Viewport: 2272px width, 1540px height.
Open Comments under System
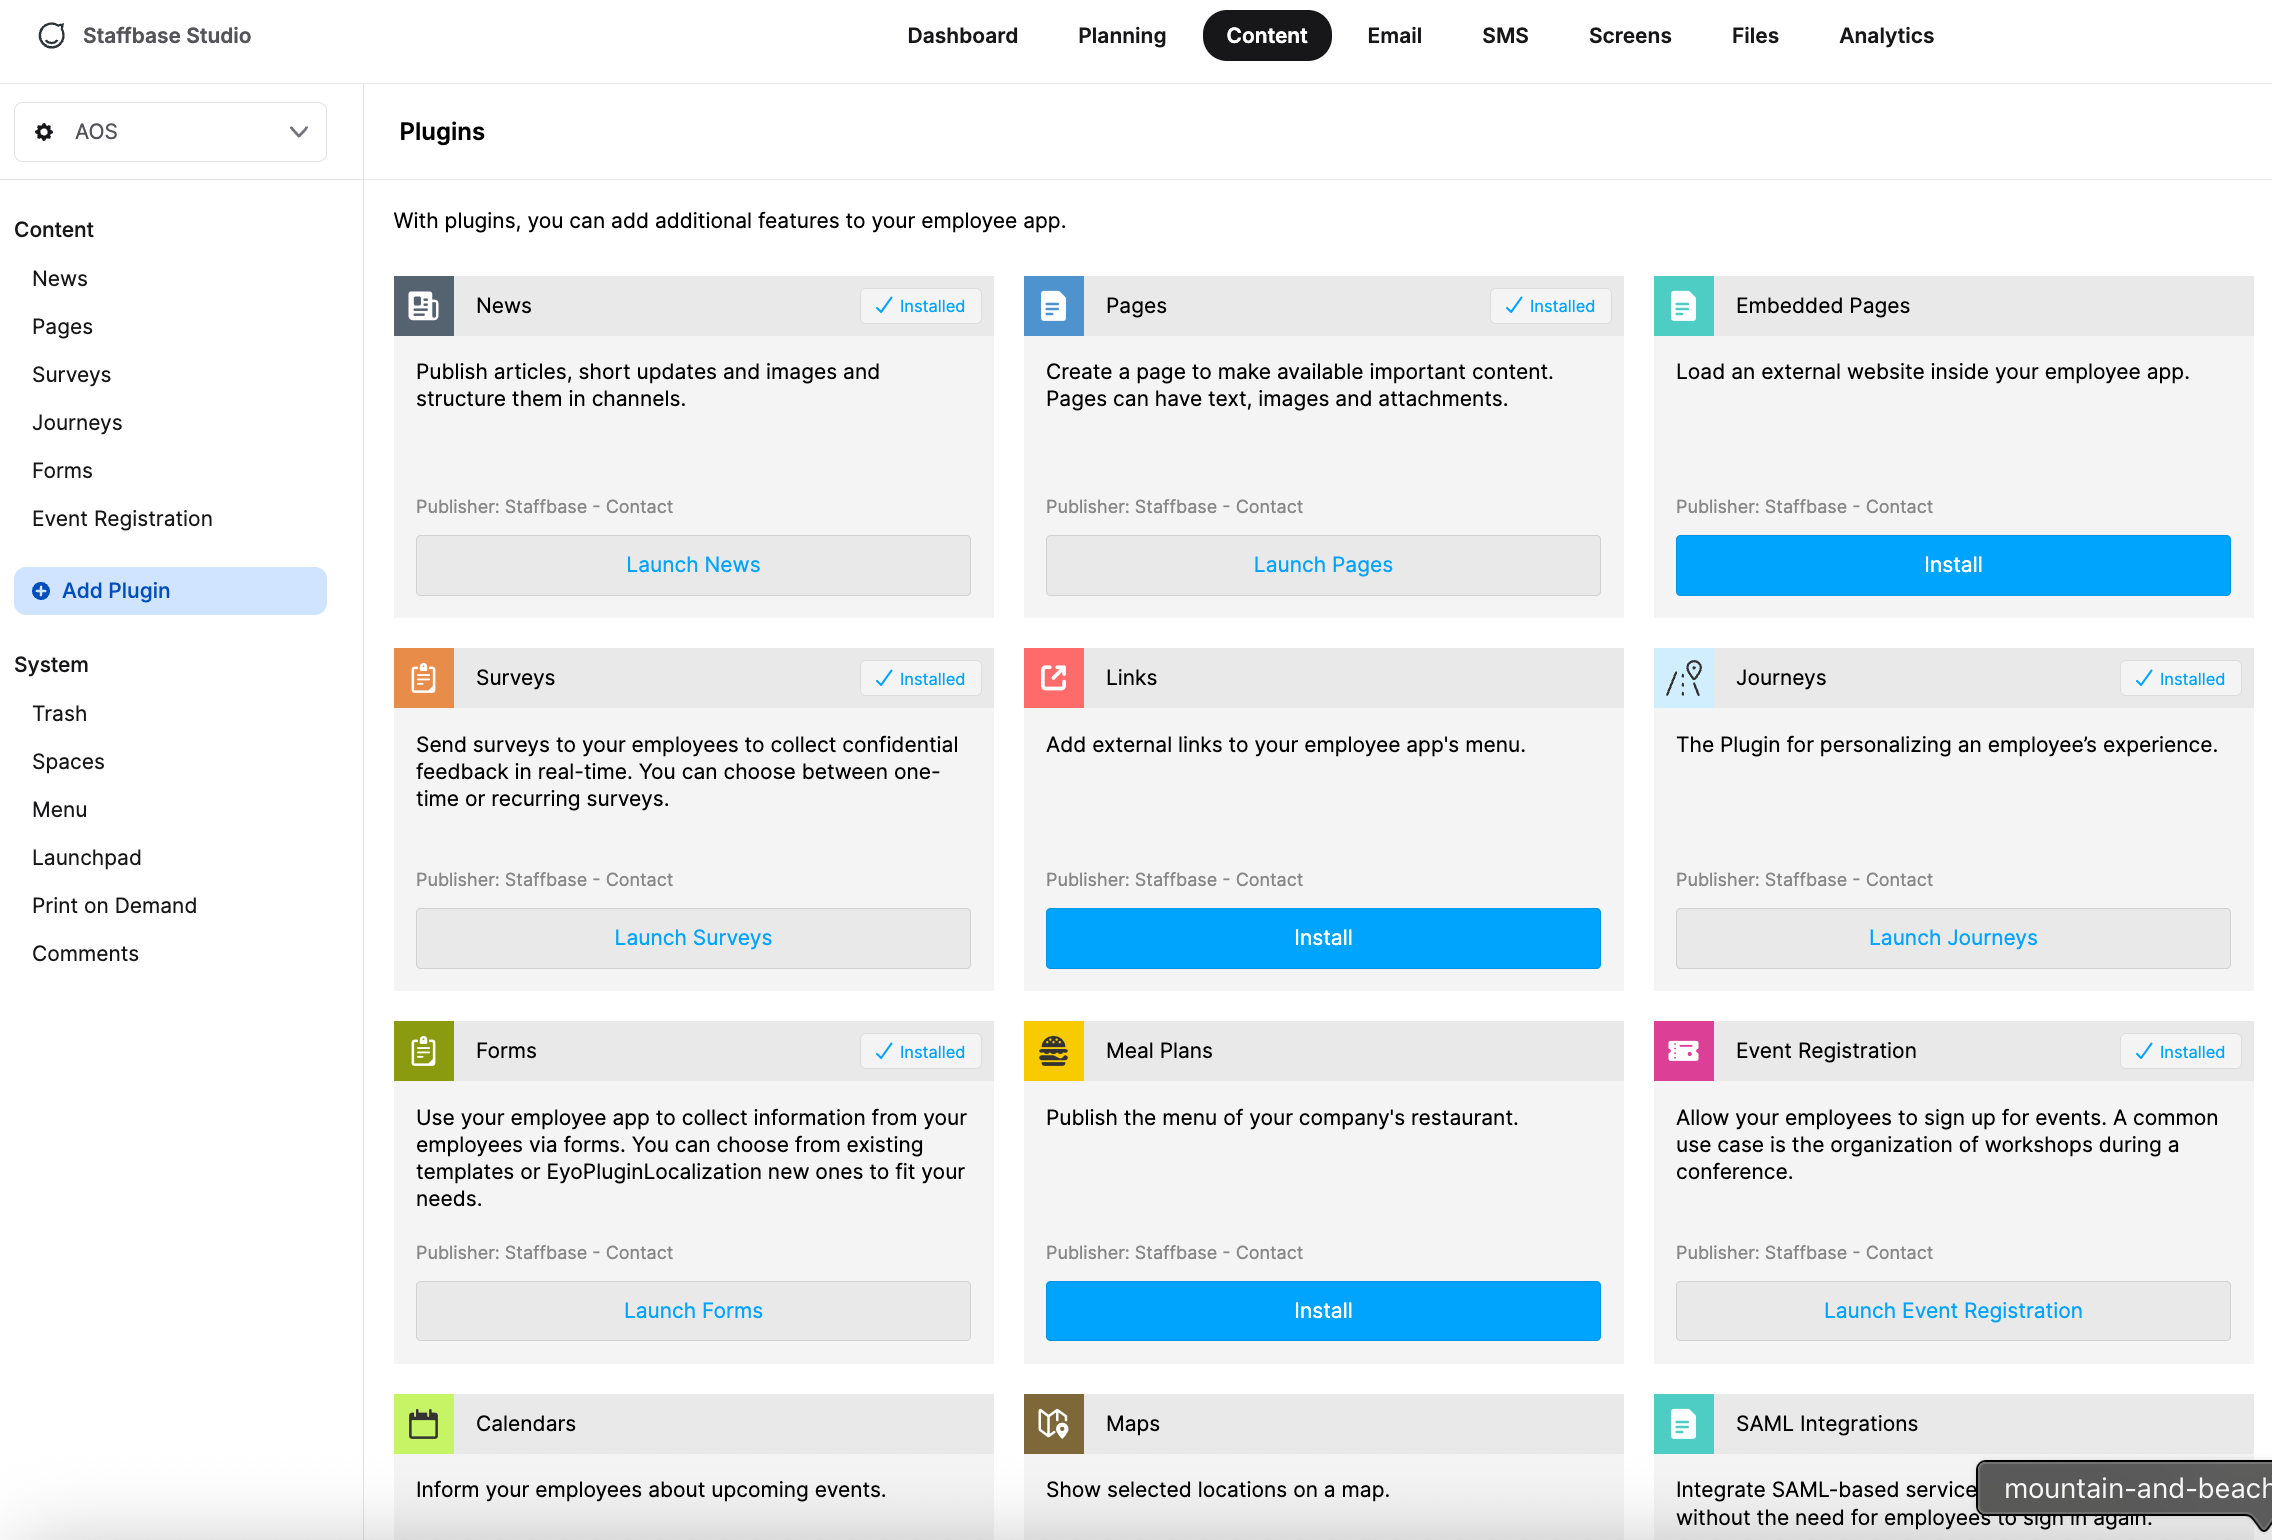point(85,954)
